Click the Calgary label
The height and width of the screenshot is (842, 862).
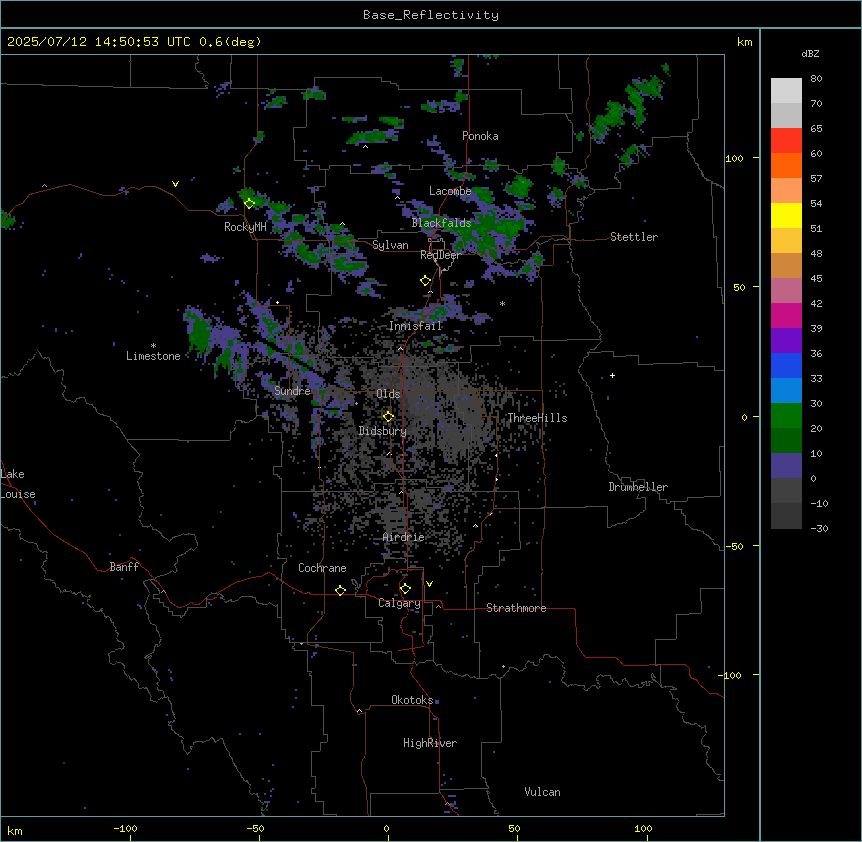tap(399, 603)
